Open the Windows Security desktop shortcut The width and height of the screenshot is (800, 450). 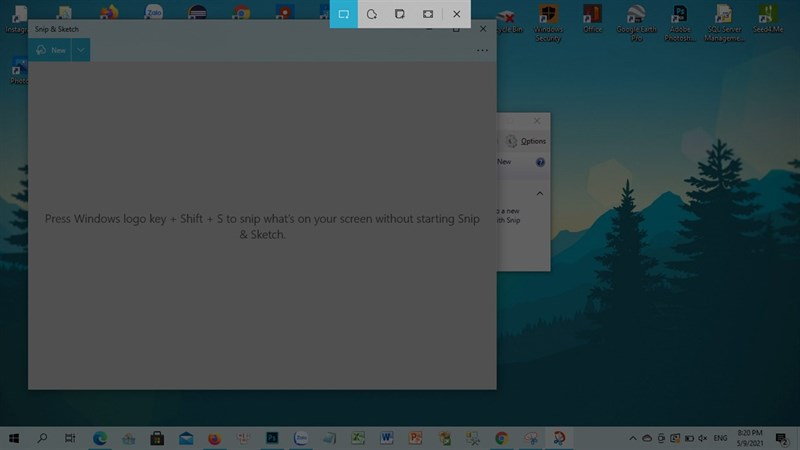(548, 23)
